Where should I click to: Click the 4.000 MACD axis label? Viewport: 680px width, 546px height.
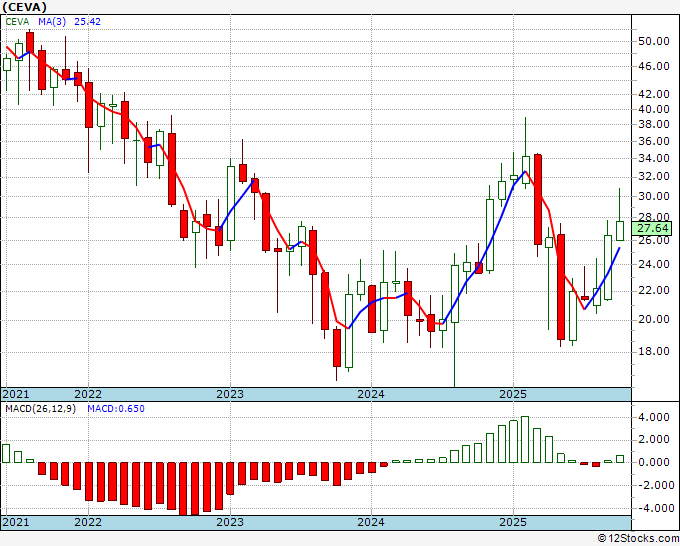(654, 418)
